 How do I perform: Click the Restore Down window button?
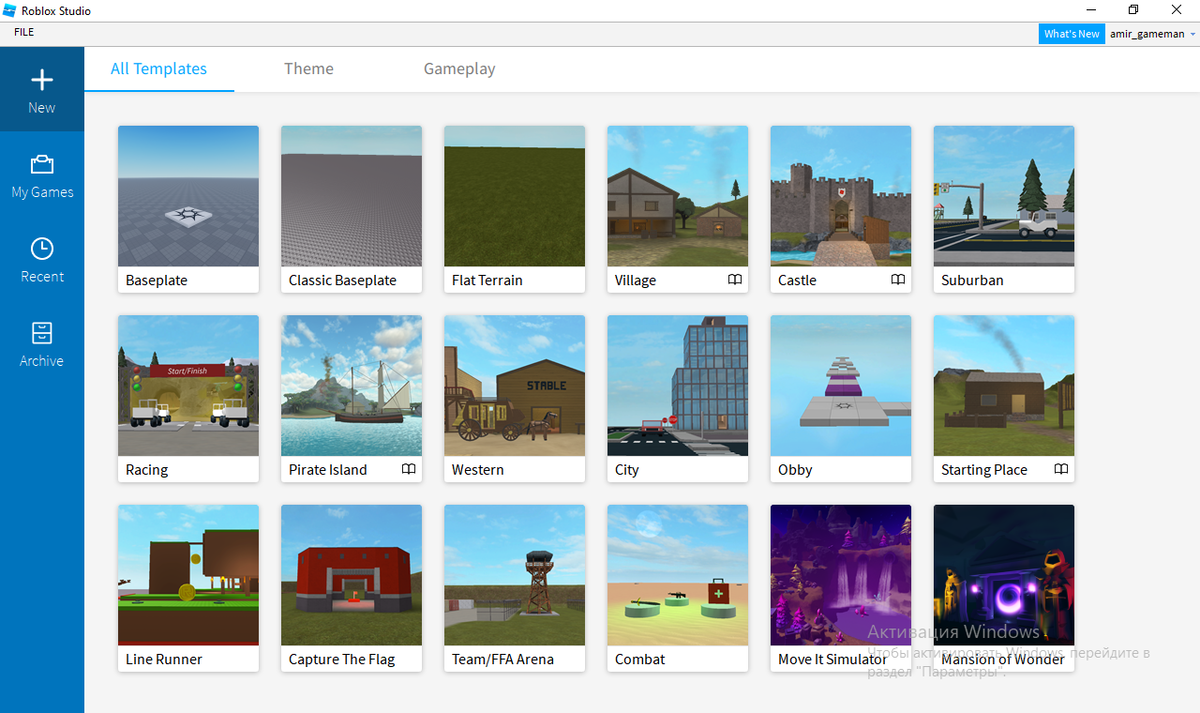[1133, 10]
